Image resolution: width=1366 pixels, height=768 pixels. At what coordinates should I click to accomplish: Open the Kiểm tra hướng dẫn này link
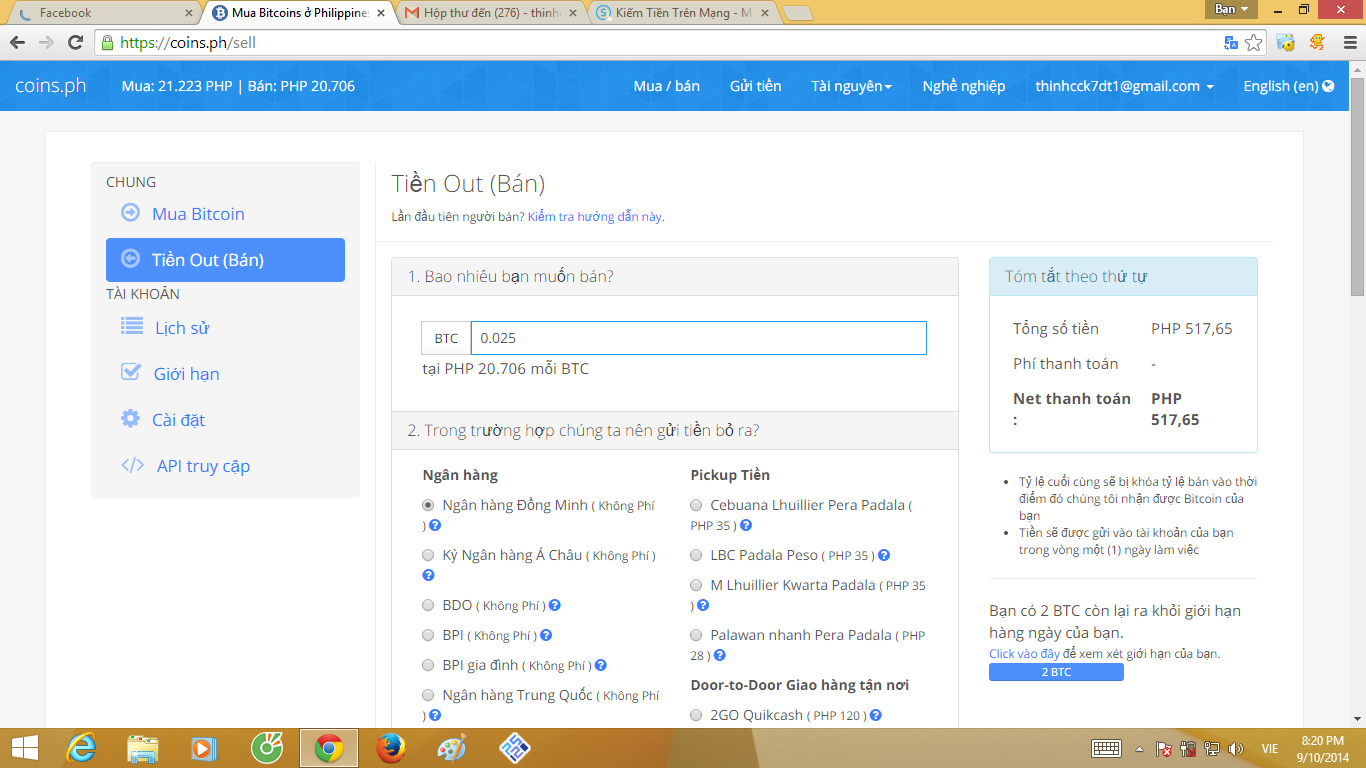[x=595, y=217]
